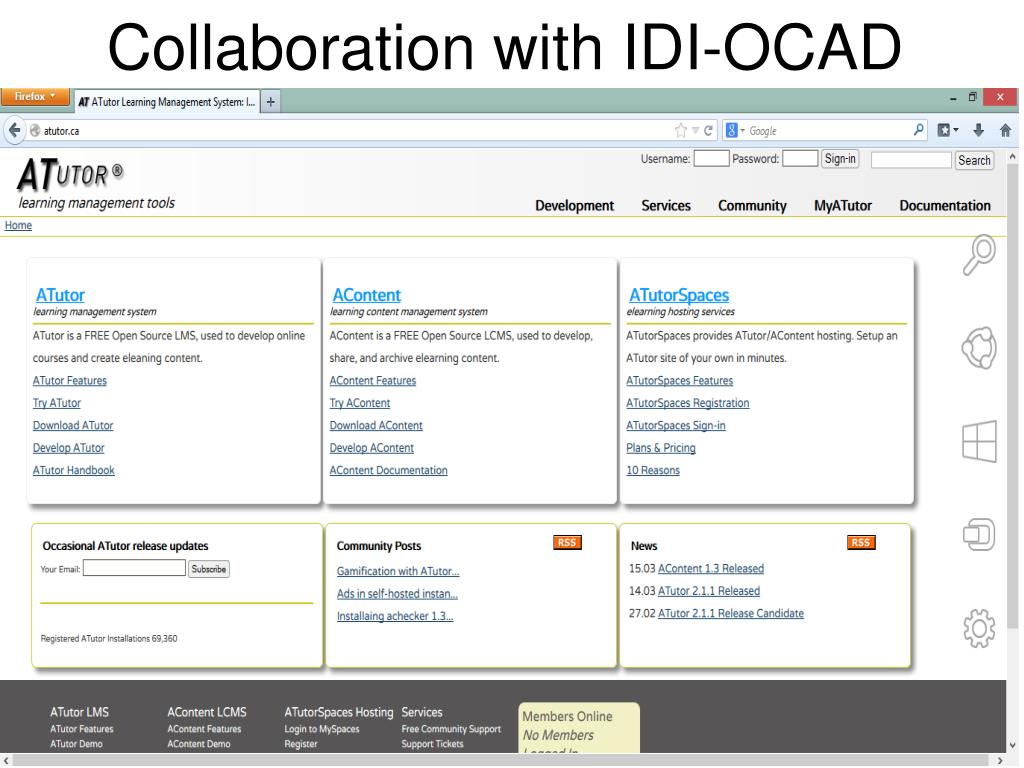Open the Settings gear charm
This screenshot has width=1024, height=768.
[980, 628]
